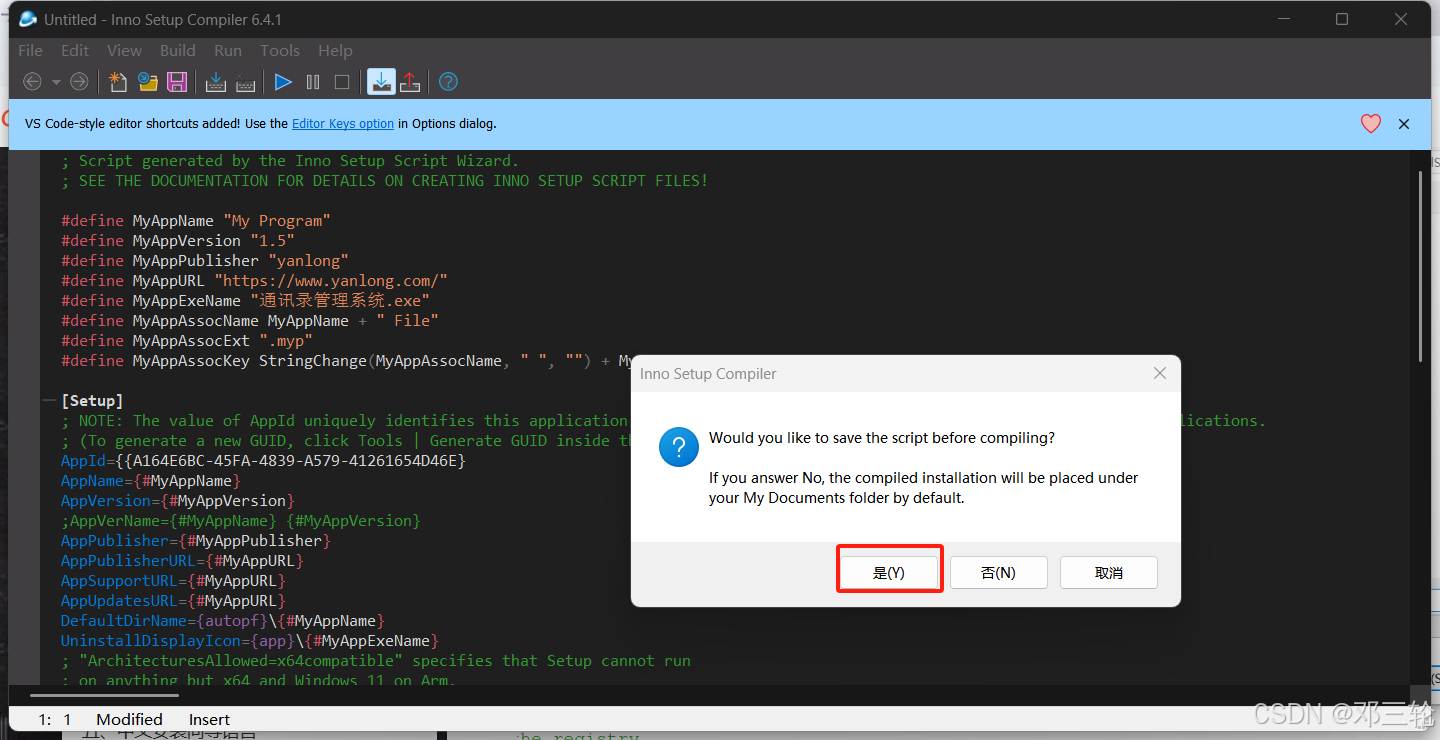The image size is (1440, 740).
Task: Click the Stop Compile toolbar icon
Action: pos(245,82)
